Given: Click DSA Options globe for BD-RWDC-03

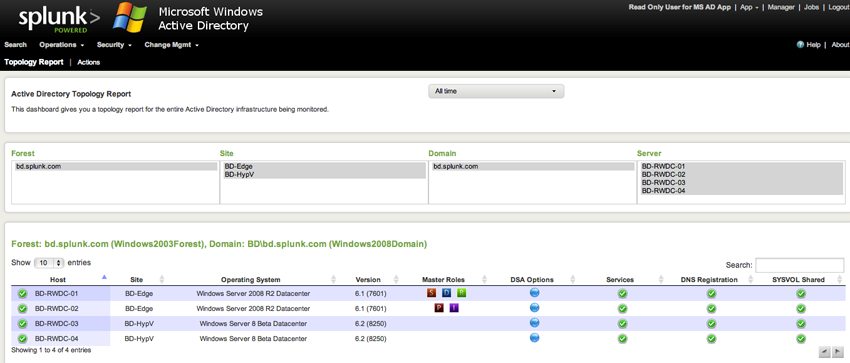Looking at the screenshot, I should click(x=534, y=323).
